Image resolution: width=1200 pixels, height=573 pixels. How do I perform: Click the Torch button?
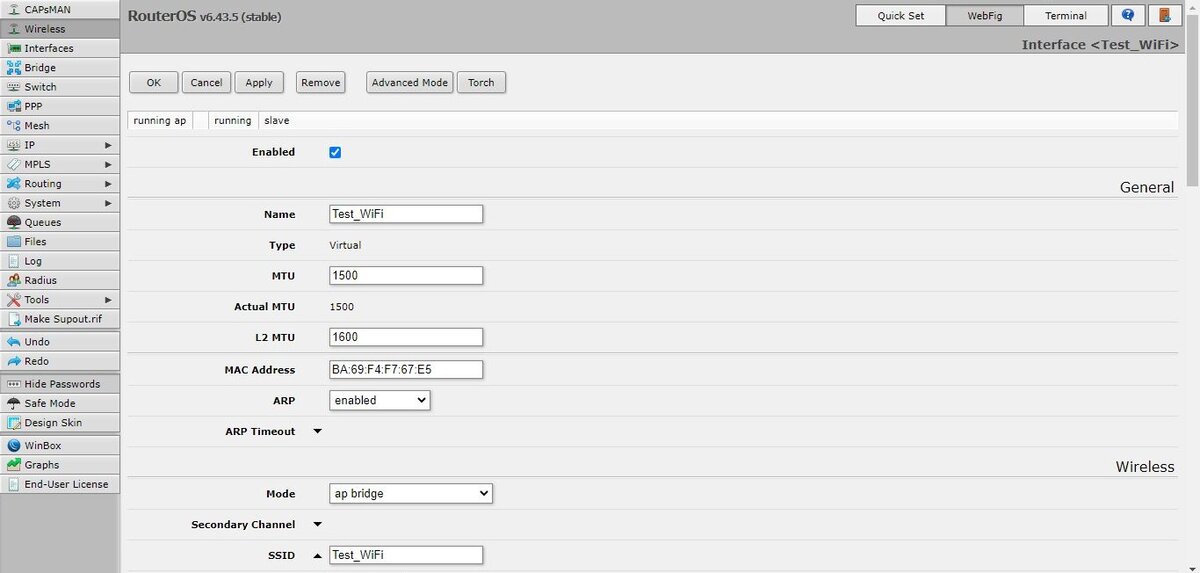[481, 82]
